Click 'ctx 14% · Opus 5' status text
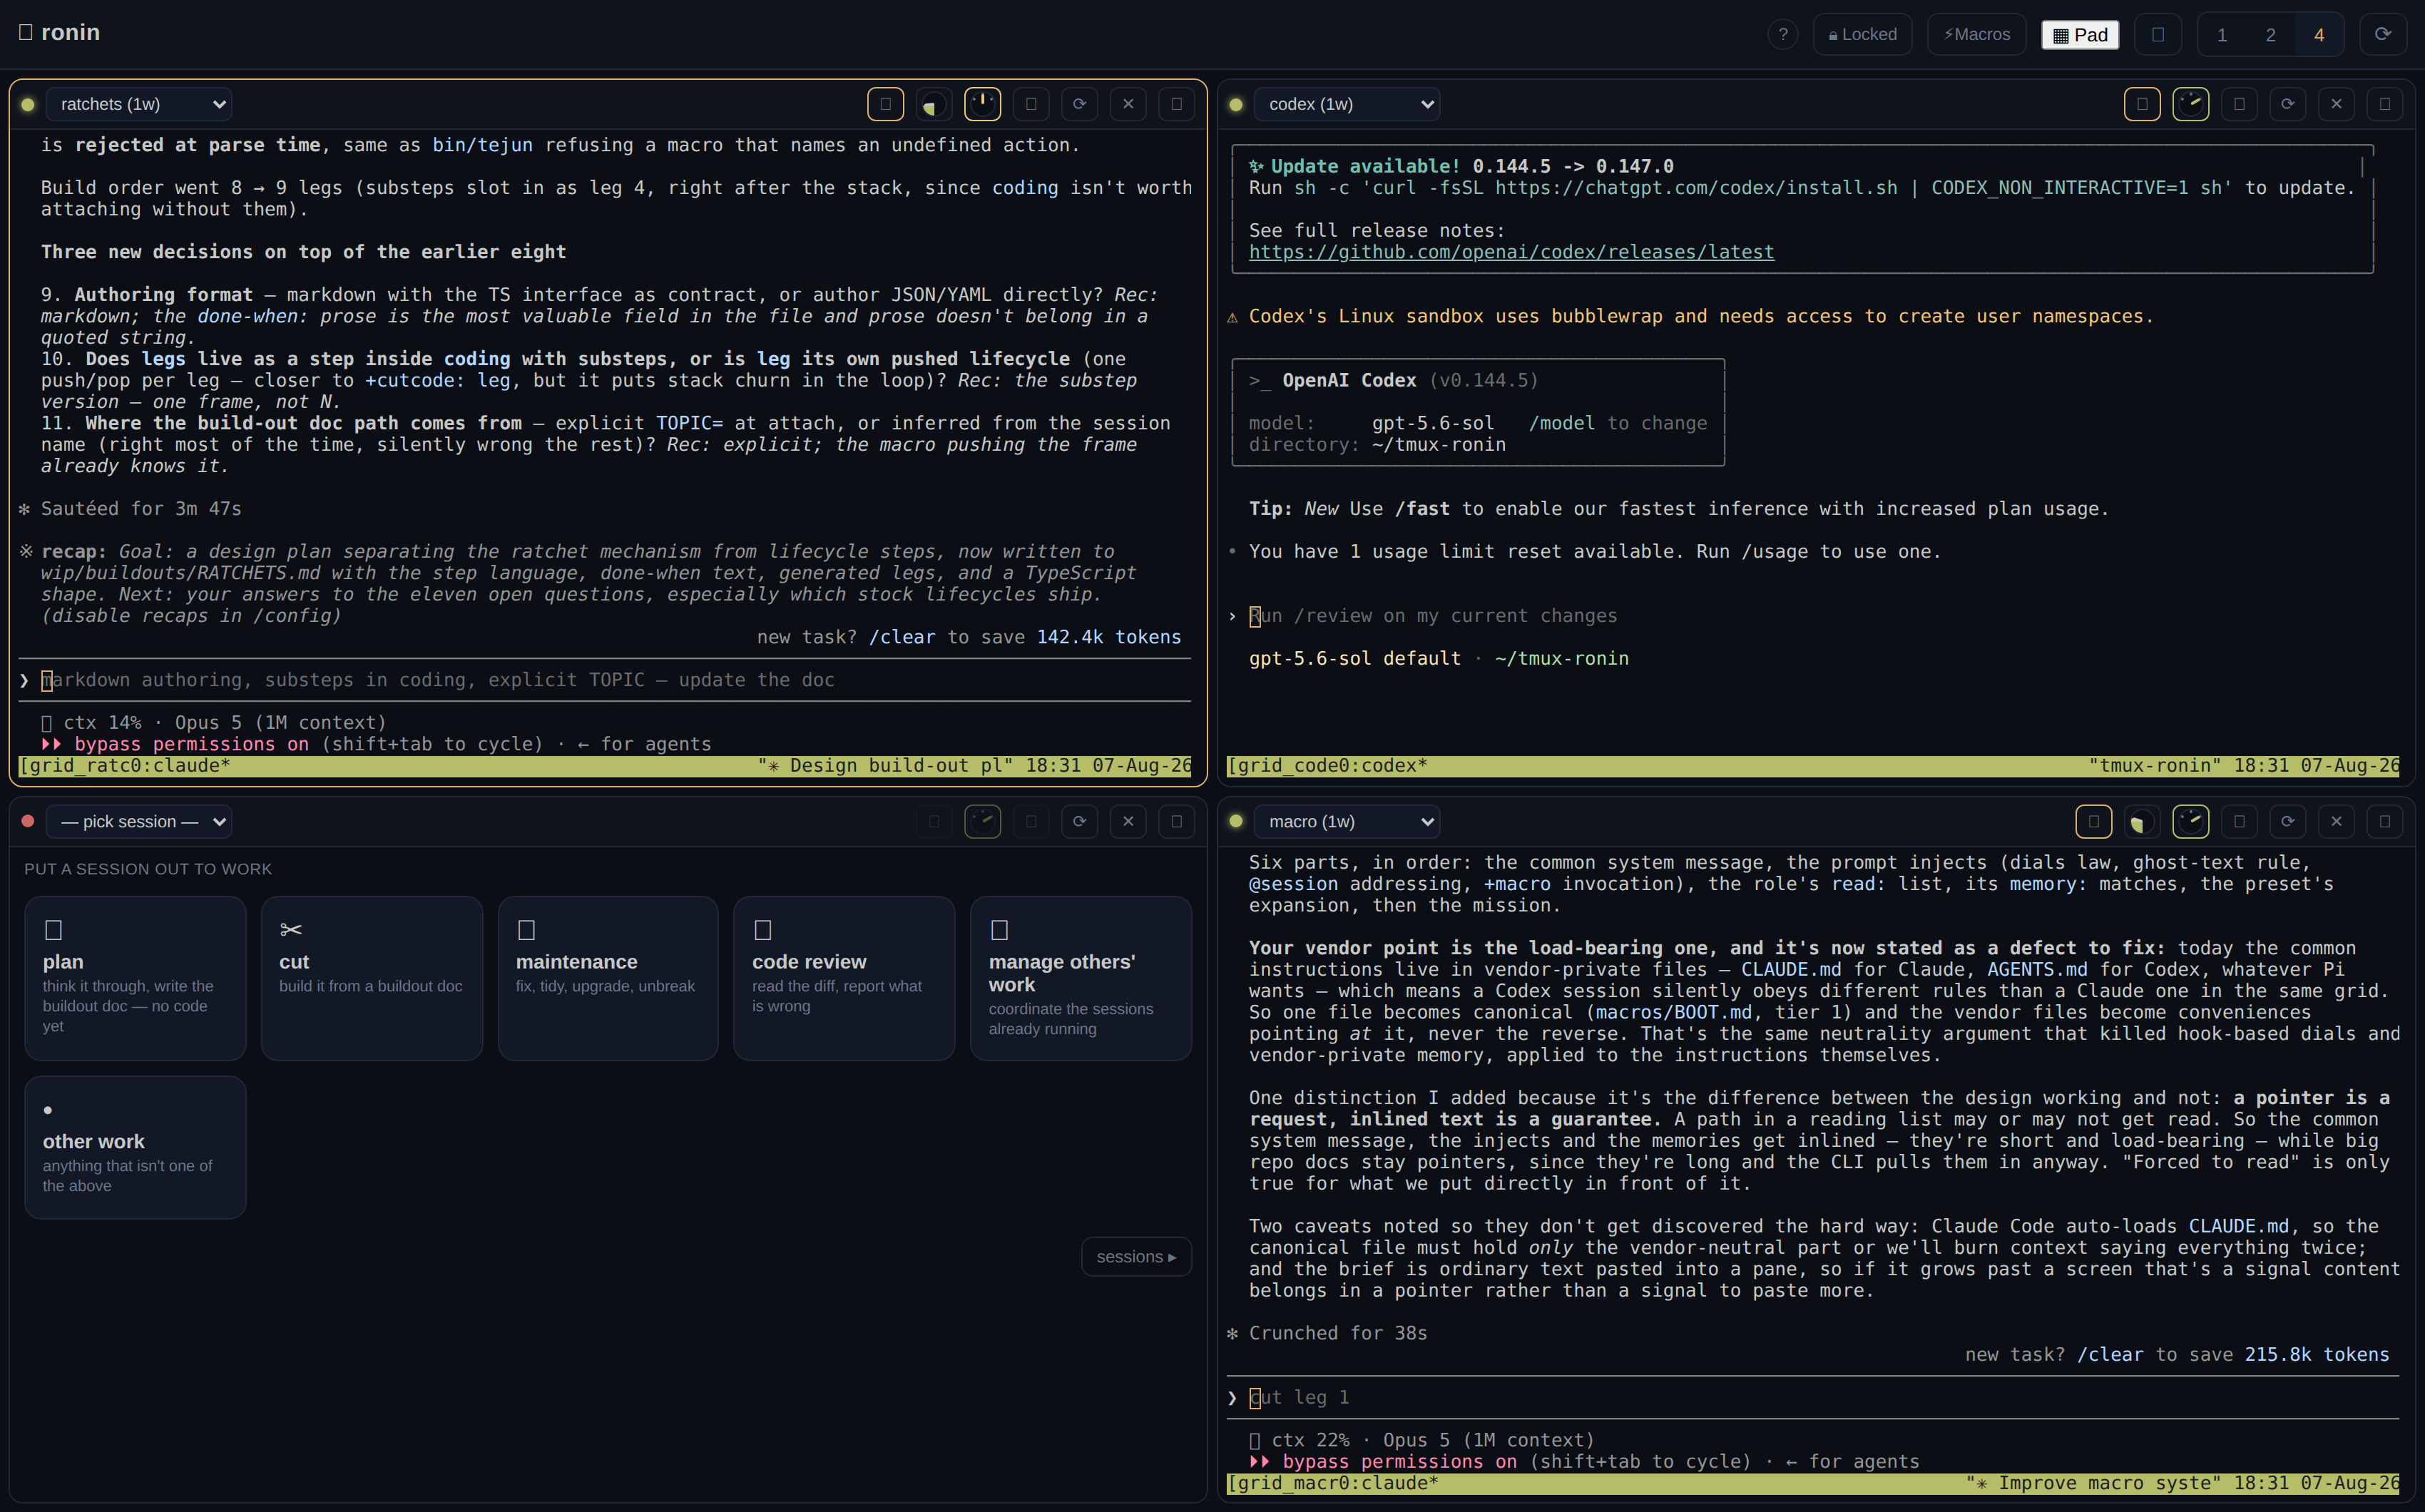This screenshot has width=2425, height=1512. click(213, 722)
